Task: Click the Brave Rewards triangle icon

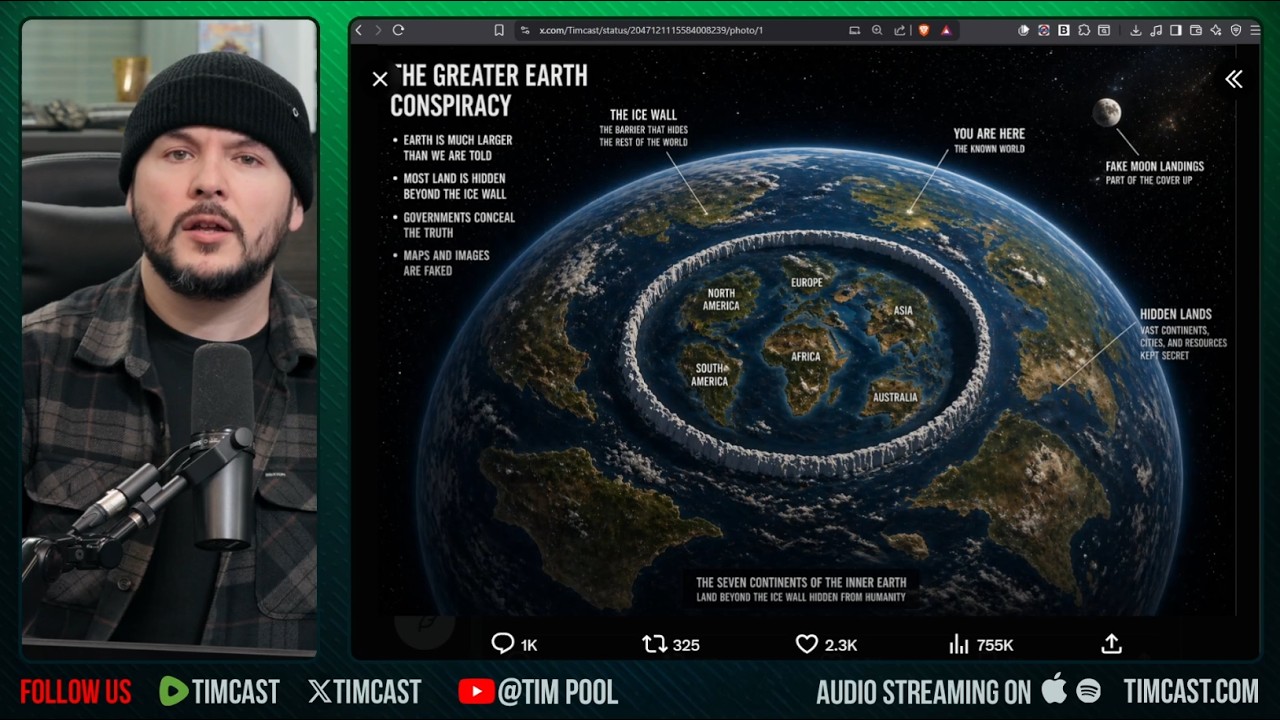Action: tap(946, 30)
